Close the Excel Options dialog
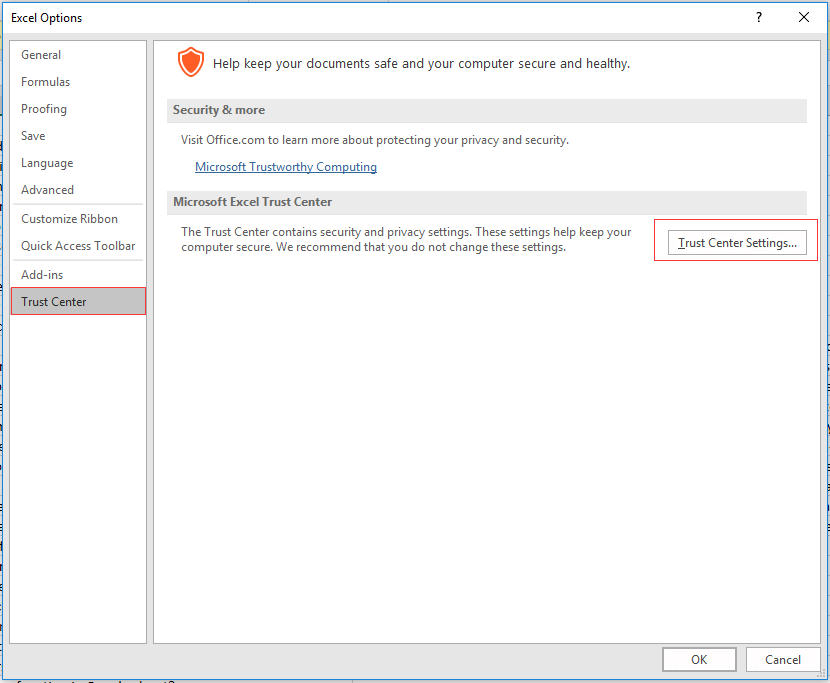 pos(804,17)
